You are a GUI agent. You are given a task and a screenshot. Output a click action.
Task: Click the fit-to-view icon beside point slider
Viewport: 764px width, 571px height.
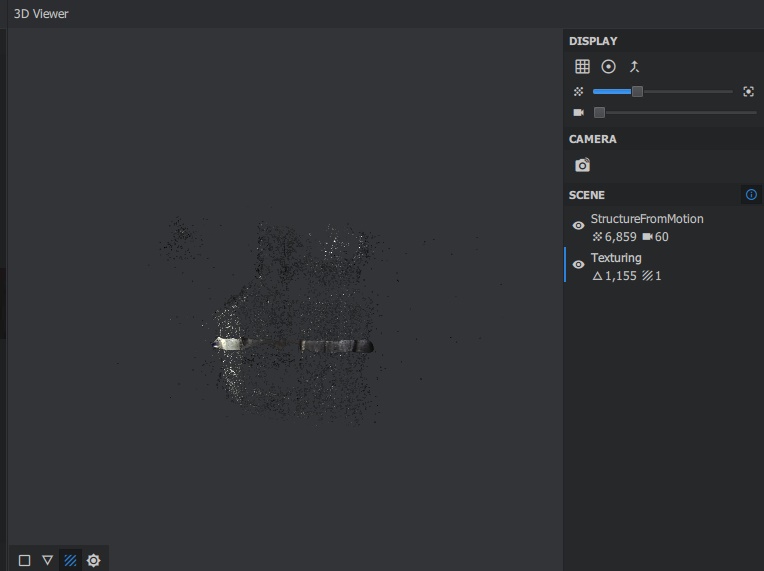748,92
